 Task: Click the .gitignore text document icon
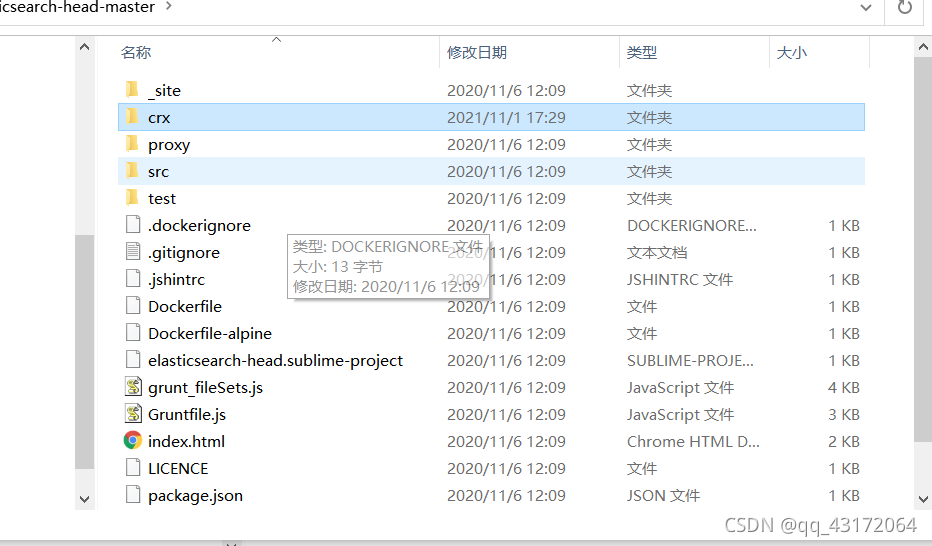click(x=133, y=252)
